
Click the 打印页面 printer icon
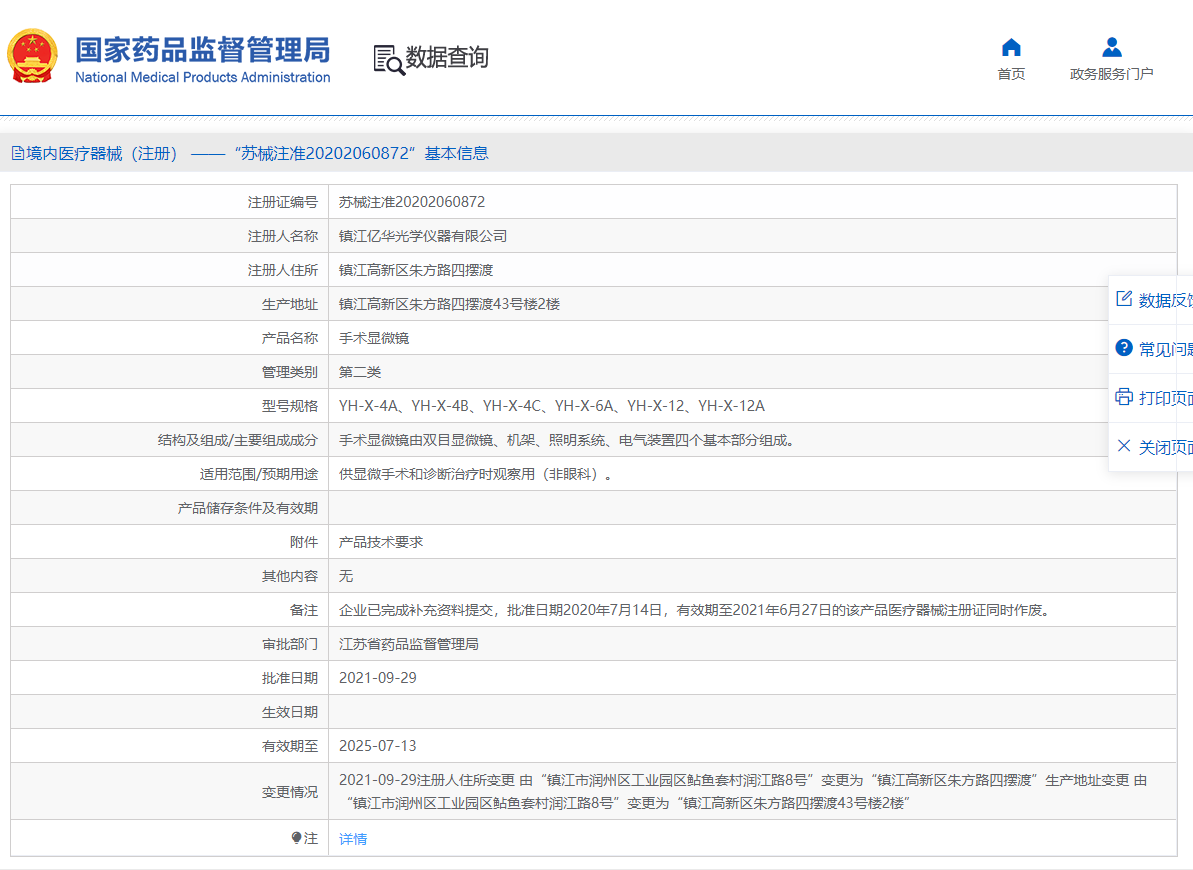coord(1124,397)
